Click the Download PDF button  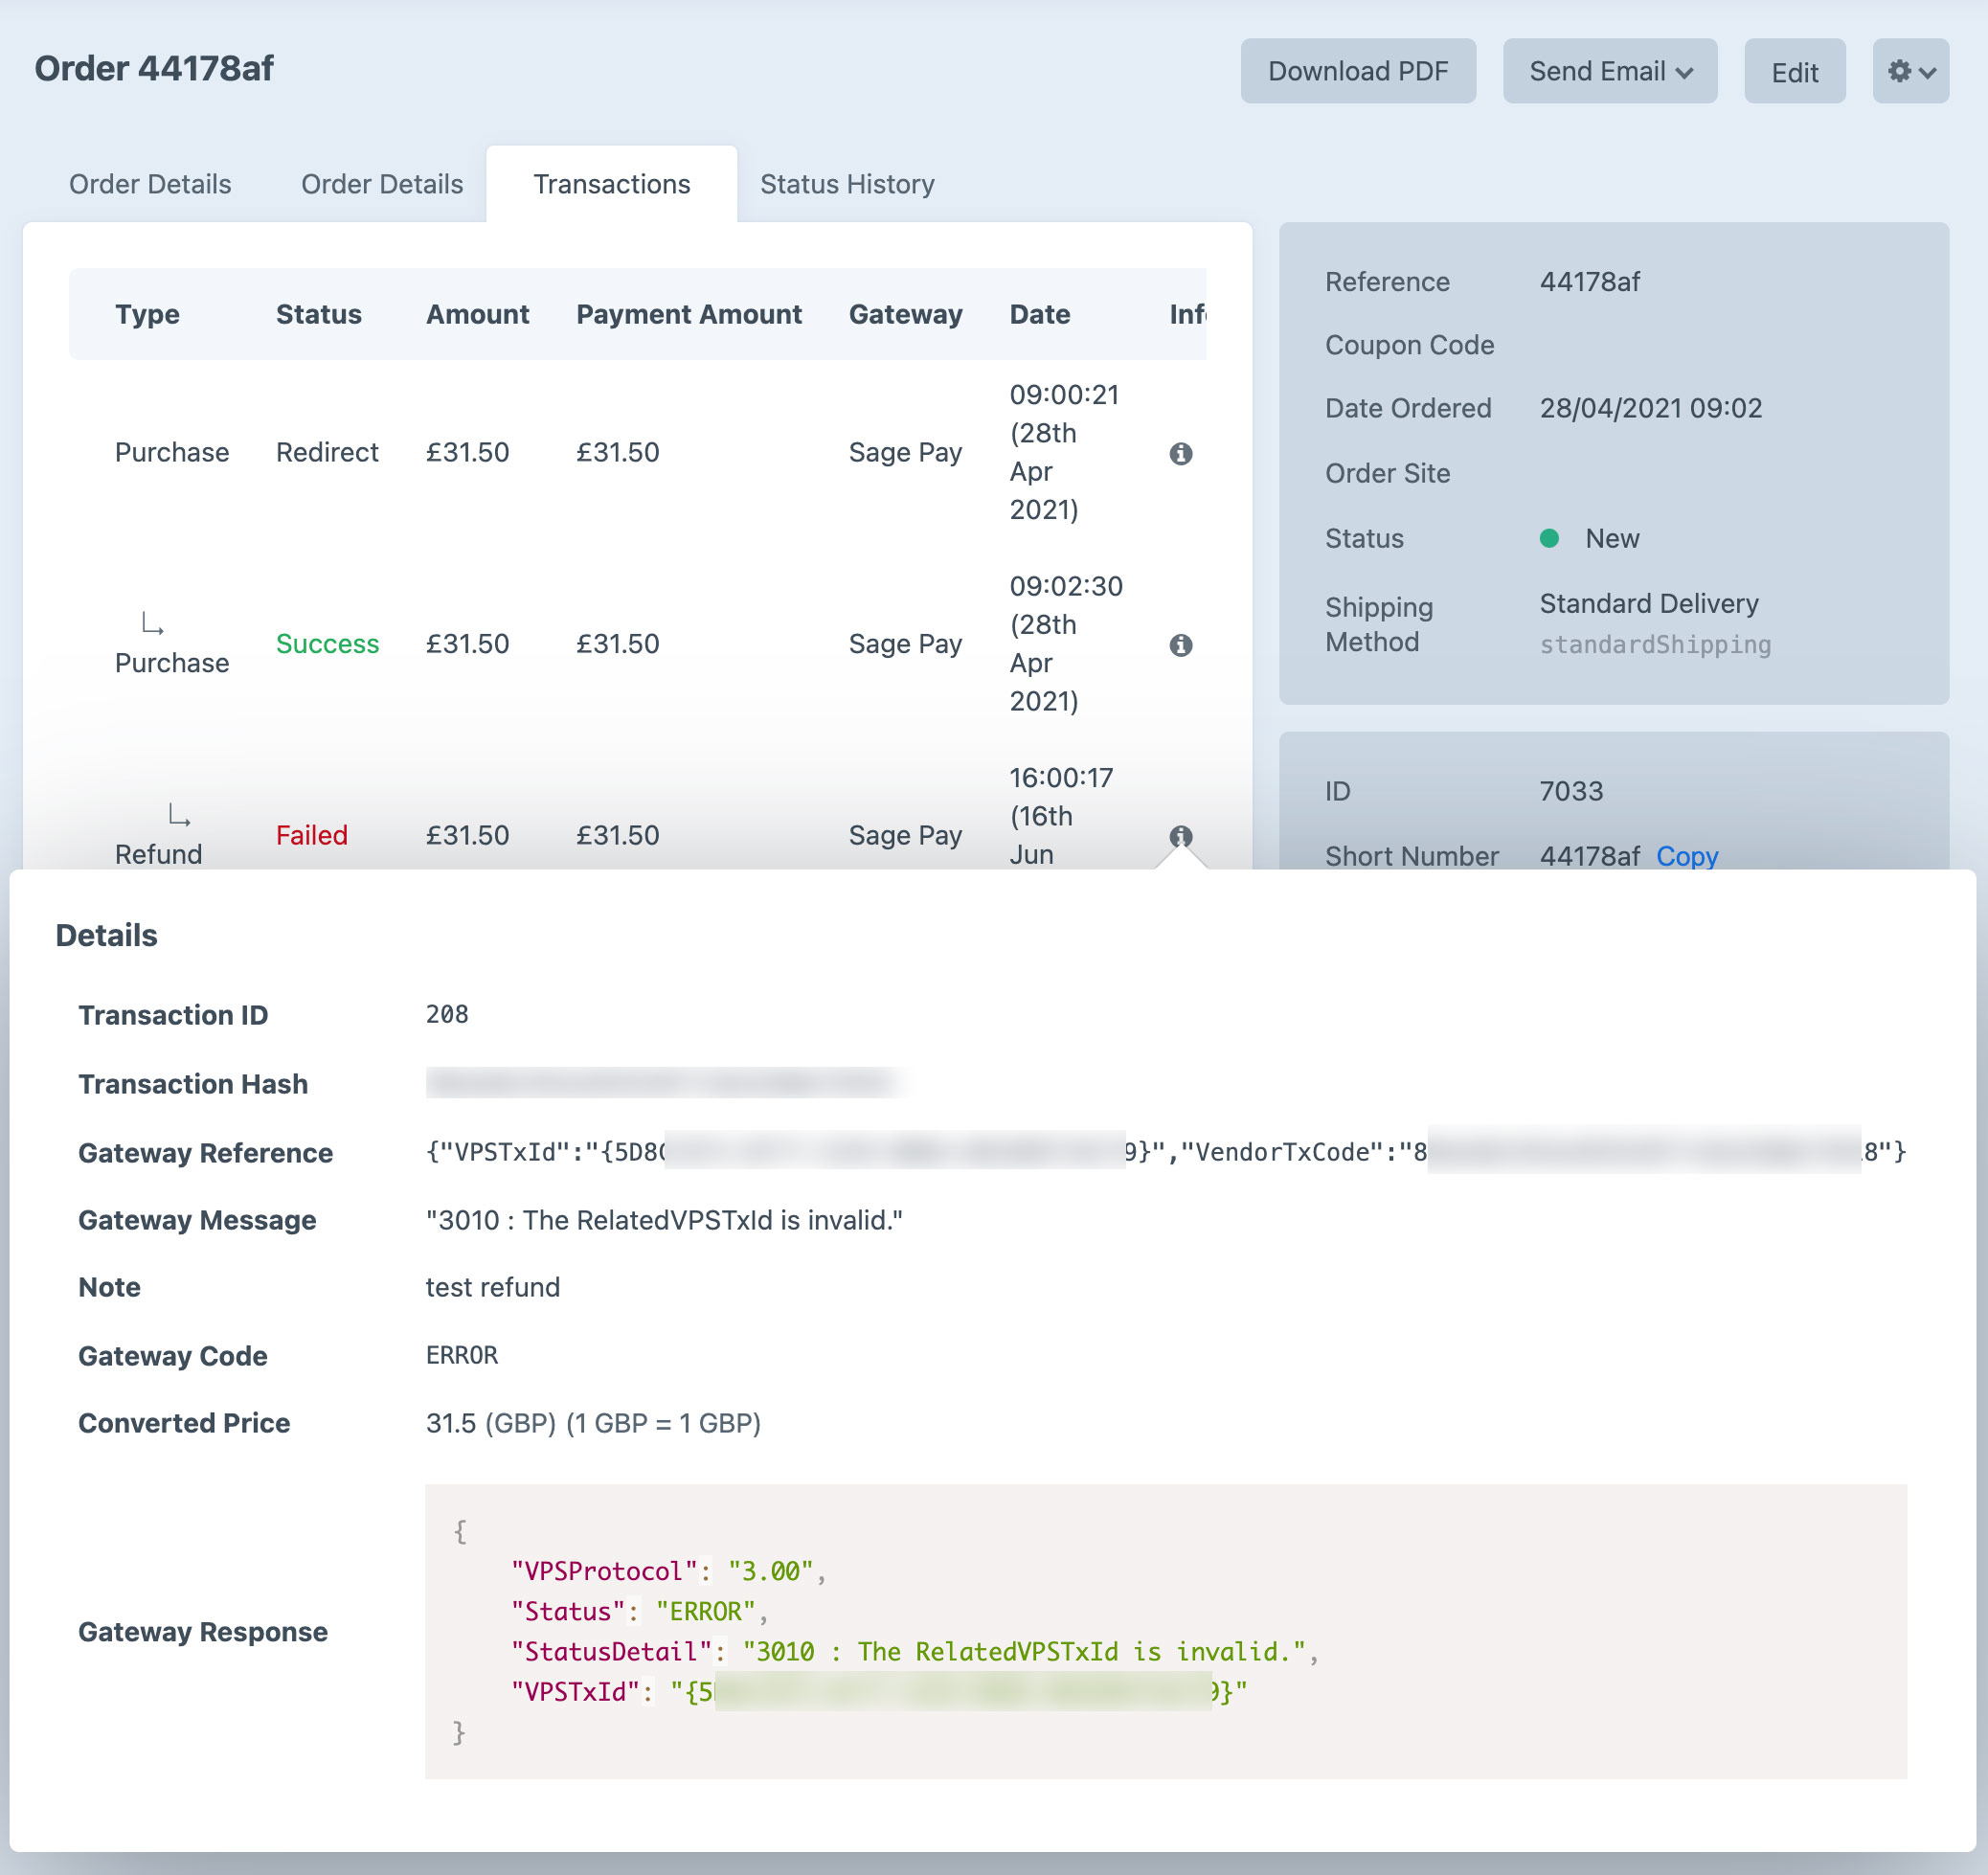pos(1358,71)
